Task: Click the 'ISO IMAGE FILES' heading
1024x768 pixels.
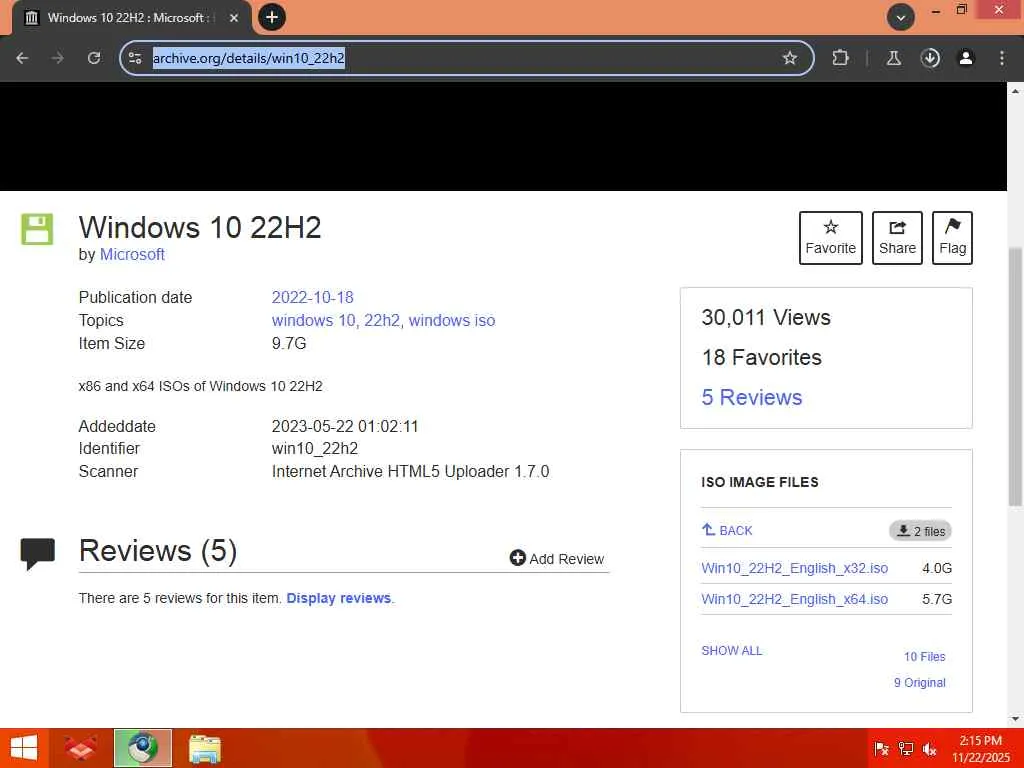Action: point(760,482)
